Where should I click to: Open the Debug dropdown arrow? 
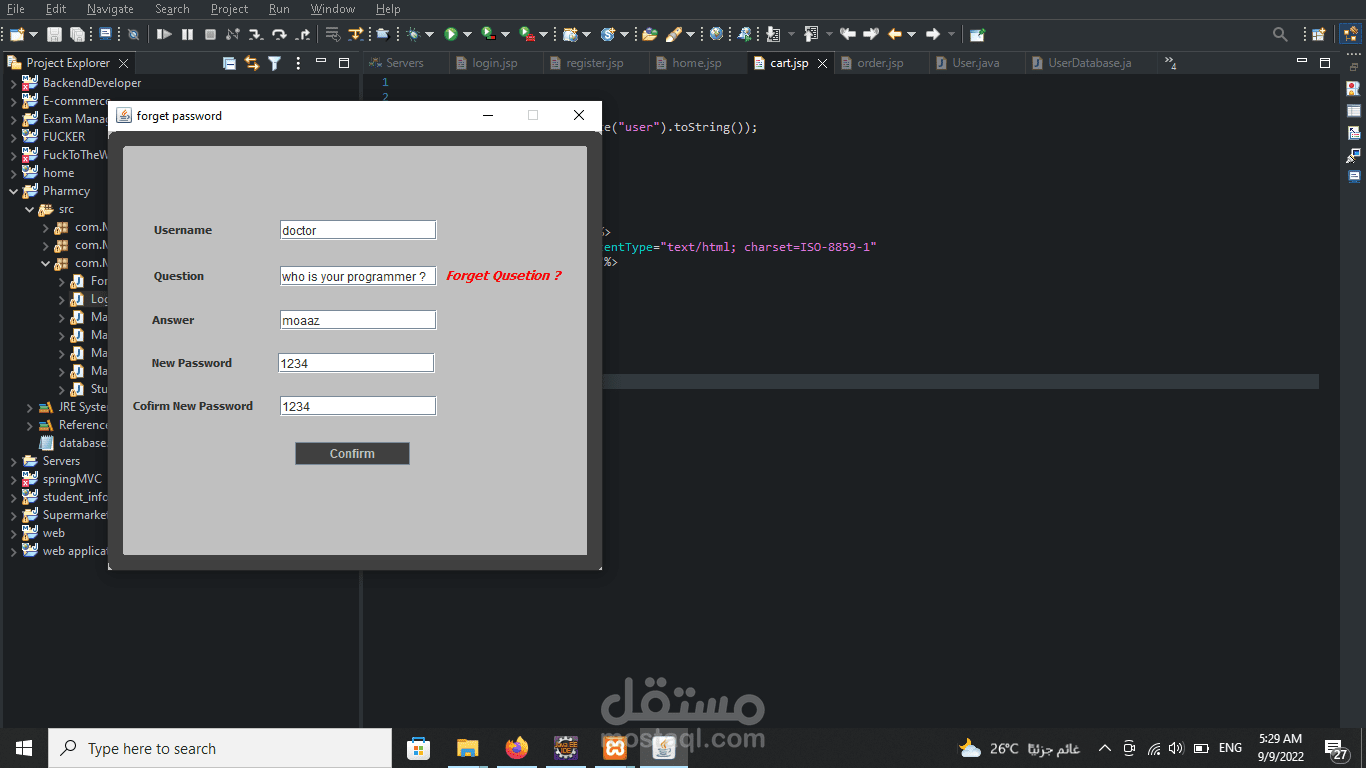pyautogui.click(x=429, y=35)
